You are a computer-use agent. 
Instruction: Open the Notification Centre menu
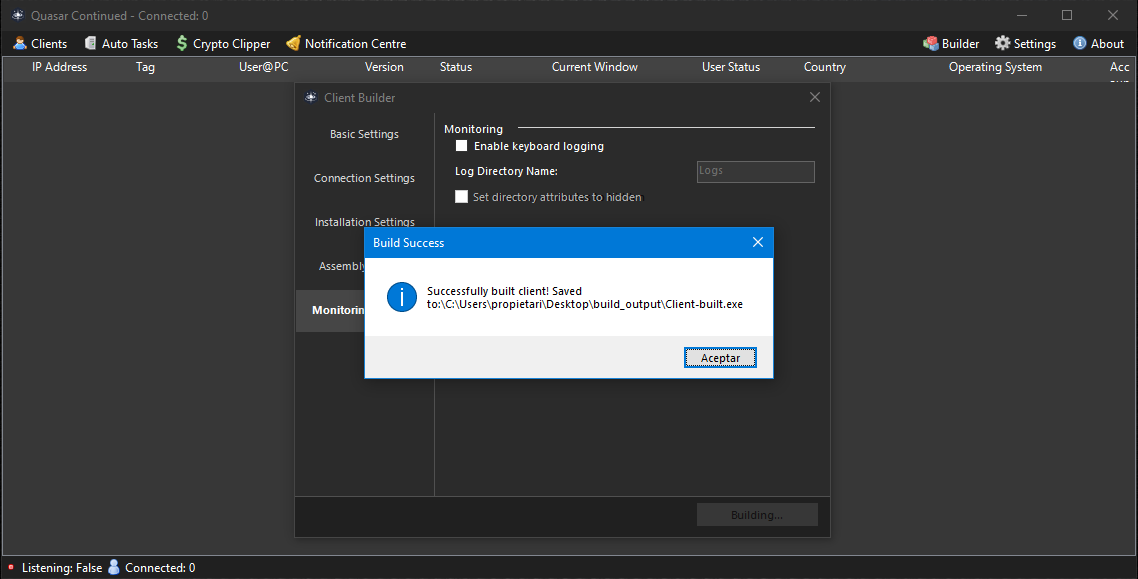[x=346, y=44]
